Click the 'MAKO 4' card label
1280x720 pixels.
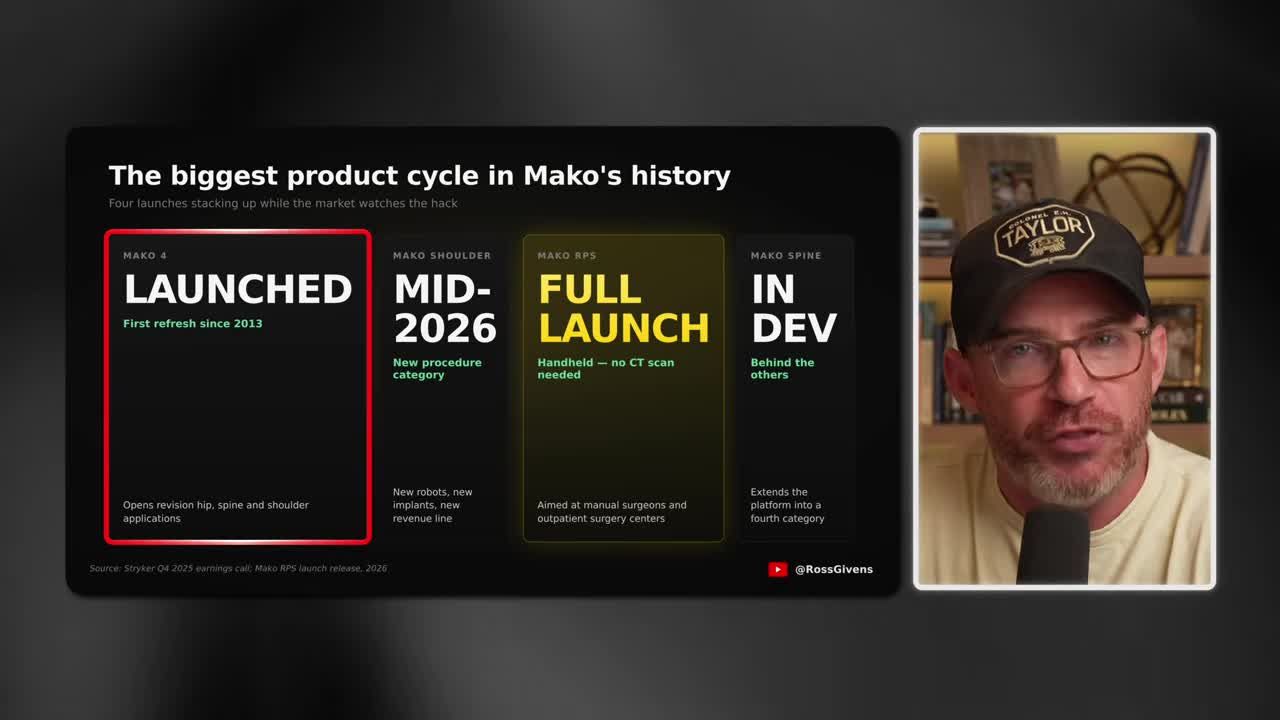click(x=145, y=256)
